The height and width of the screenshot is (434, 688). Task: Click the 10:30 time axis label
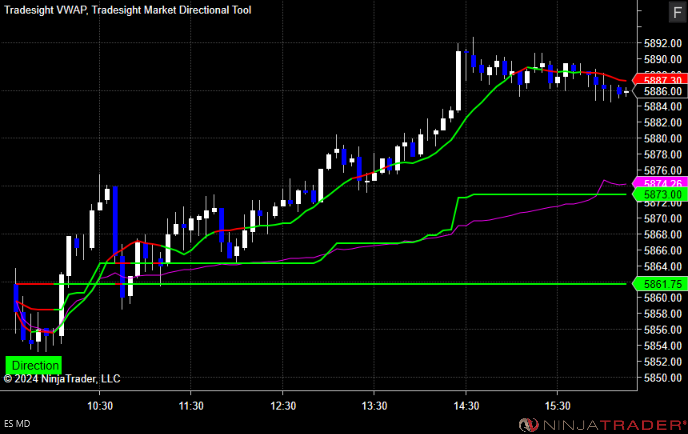click(100, 406)
